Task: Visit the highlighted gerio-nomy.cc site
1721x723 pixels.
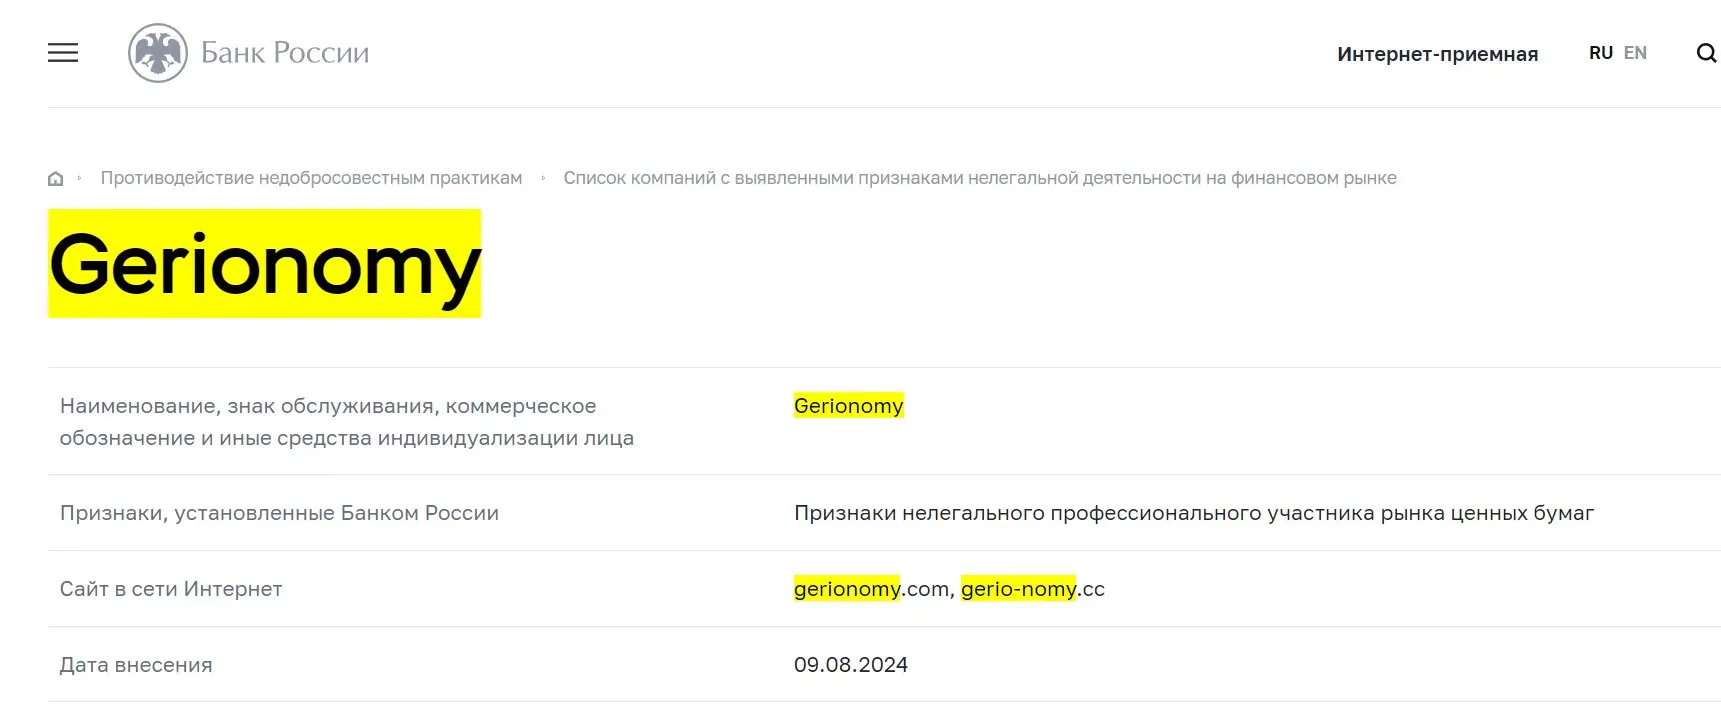Action: click(1032, 589)
